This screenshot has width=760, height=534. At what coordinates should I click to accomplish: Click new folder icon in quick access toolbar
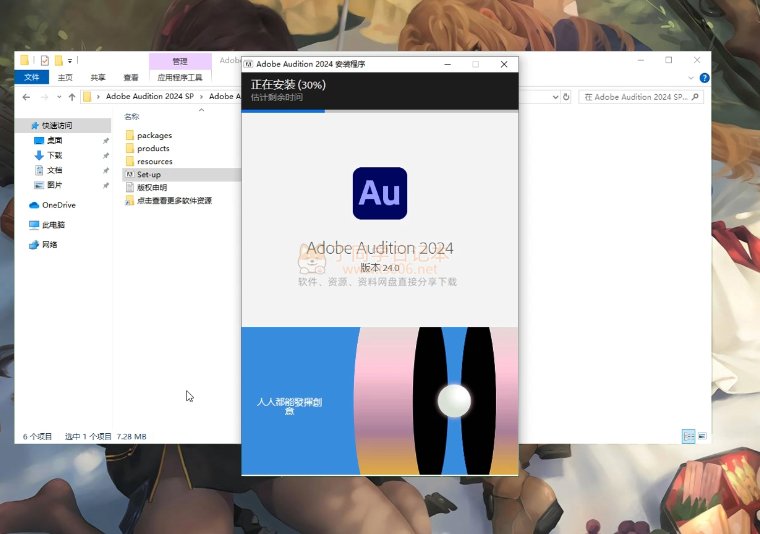pos(59,61)
